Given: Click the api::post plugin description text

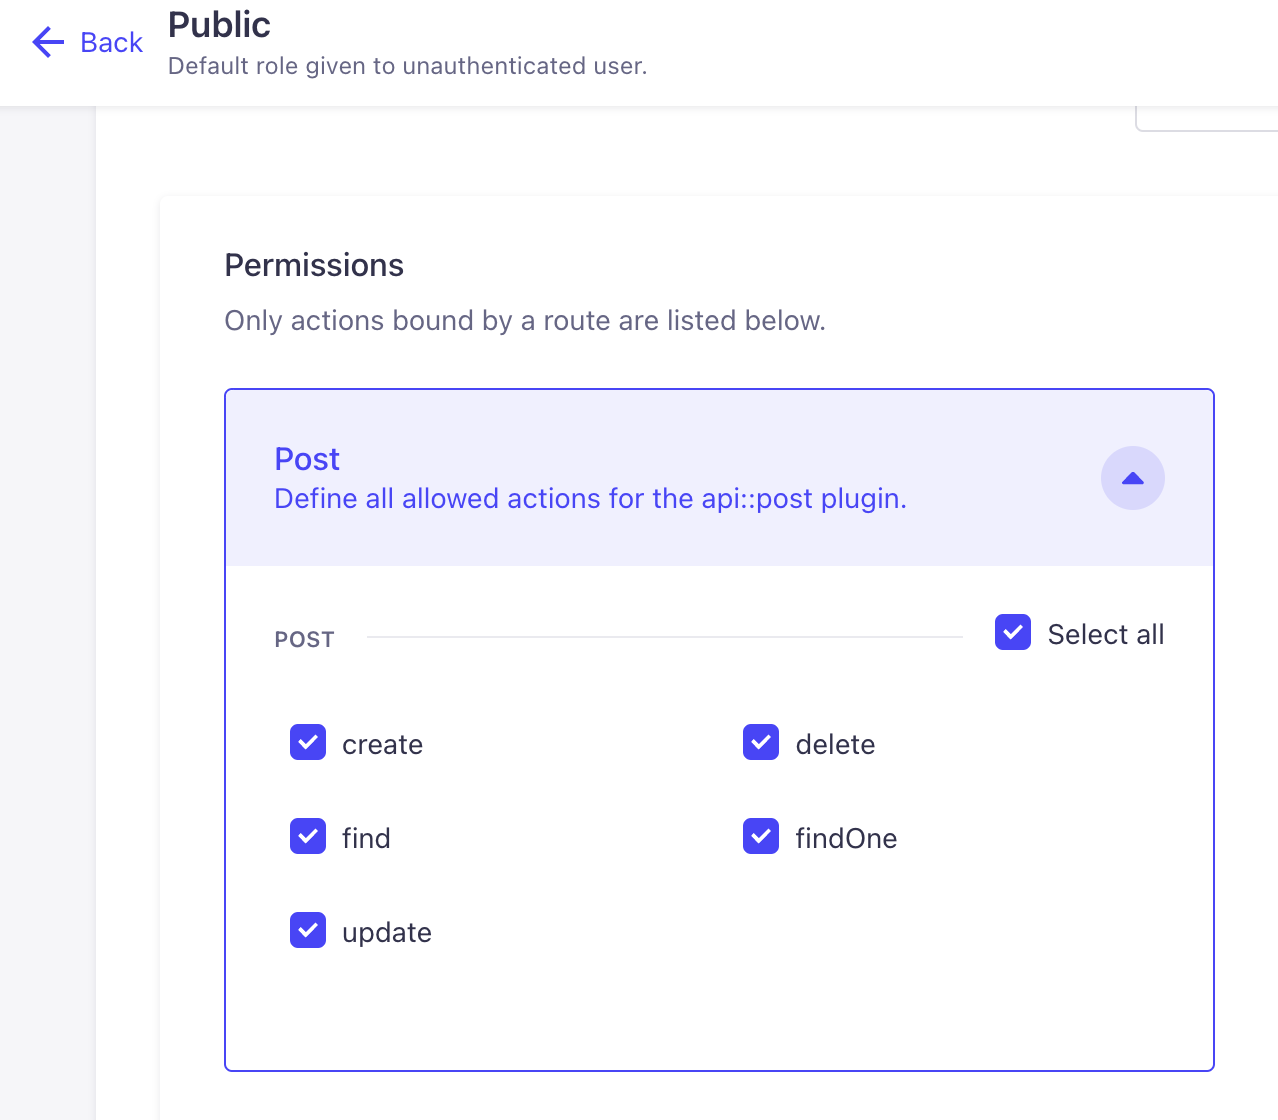Looking at the screenshot, I should point(590,499).
